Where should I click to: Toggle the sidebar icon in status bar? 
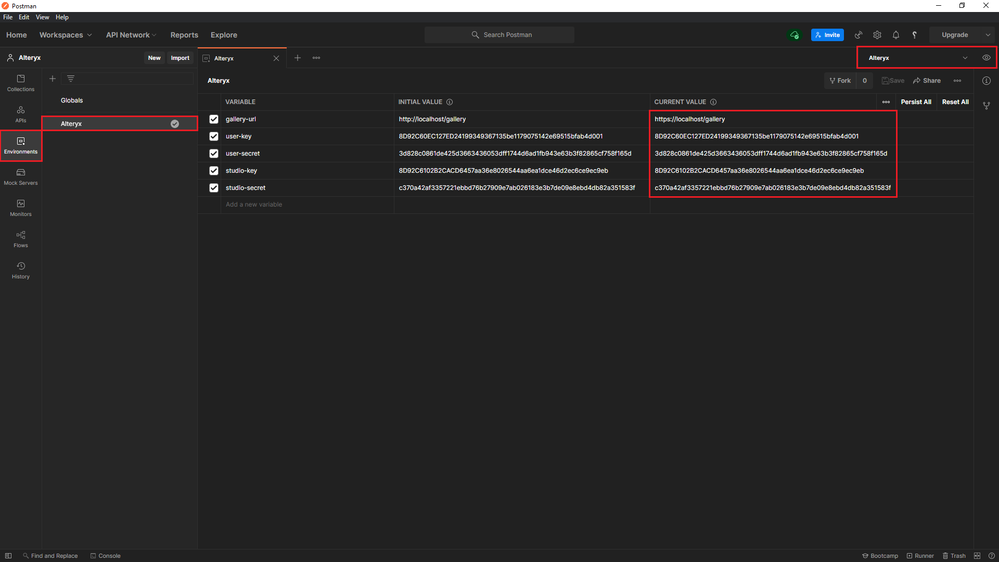point(8,556)
